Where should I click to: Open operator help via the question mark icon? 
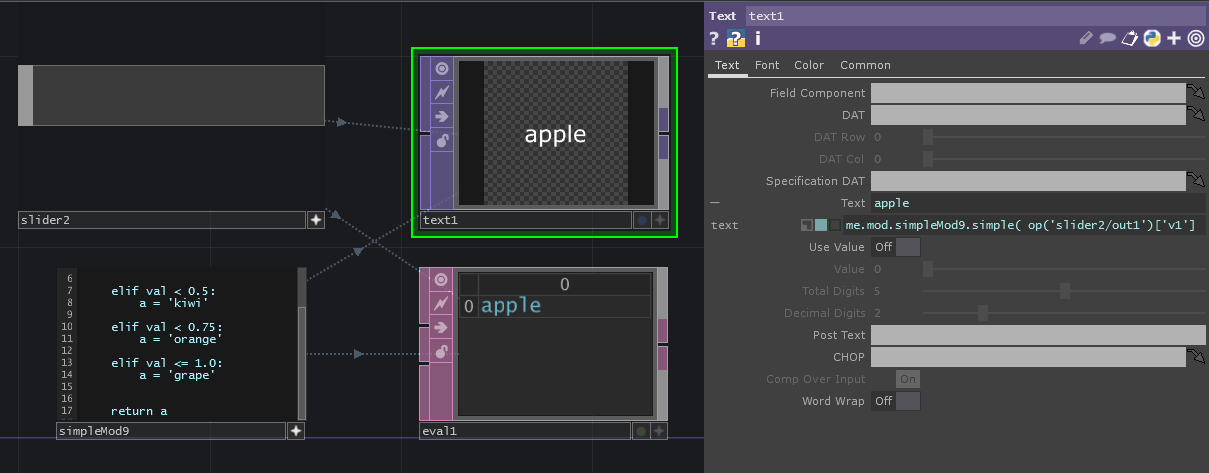tap(714, 39)
